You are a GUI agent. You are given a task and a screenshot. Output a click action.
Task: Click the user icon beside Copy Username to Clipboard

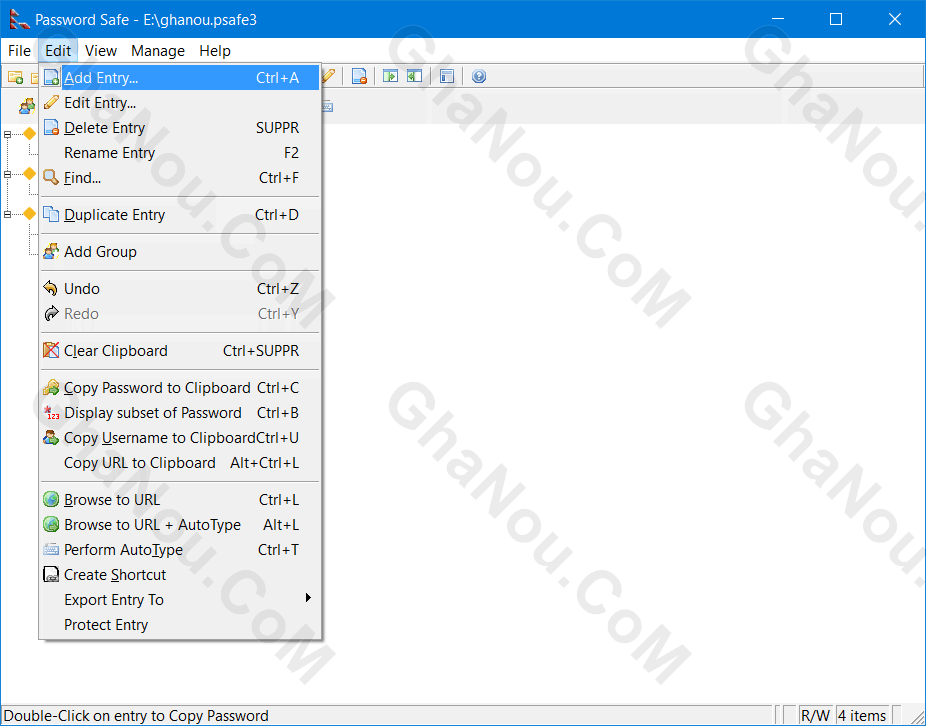51,438
